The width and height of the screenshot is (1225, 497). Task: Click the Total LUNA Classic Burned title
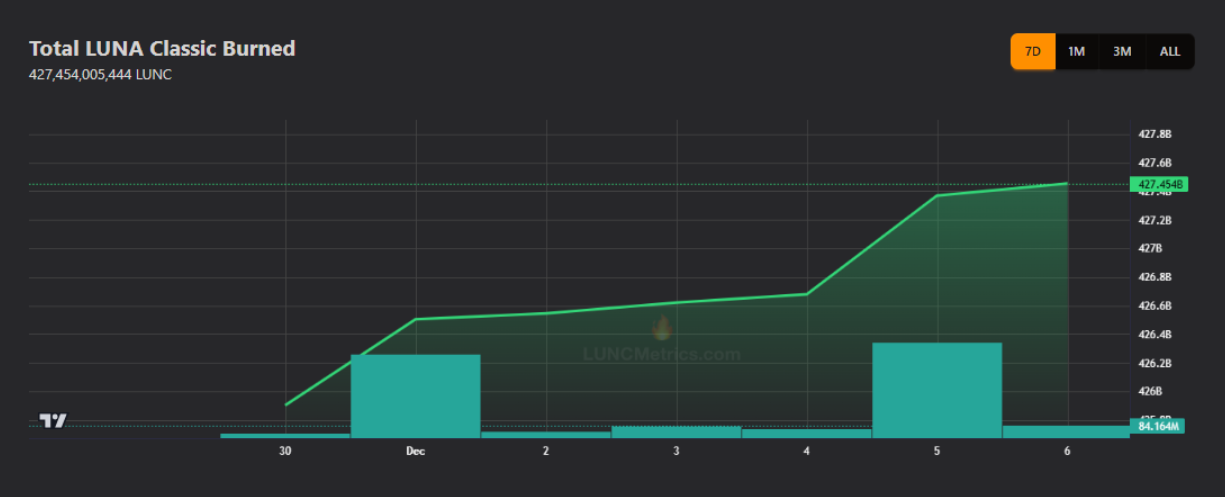coord(162,48)
